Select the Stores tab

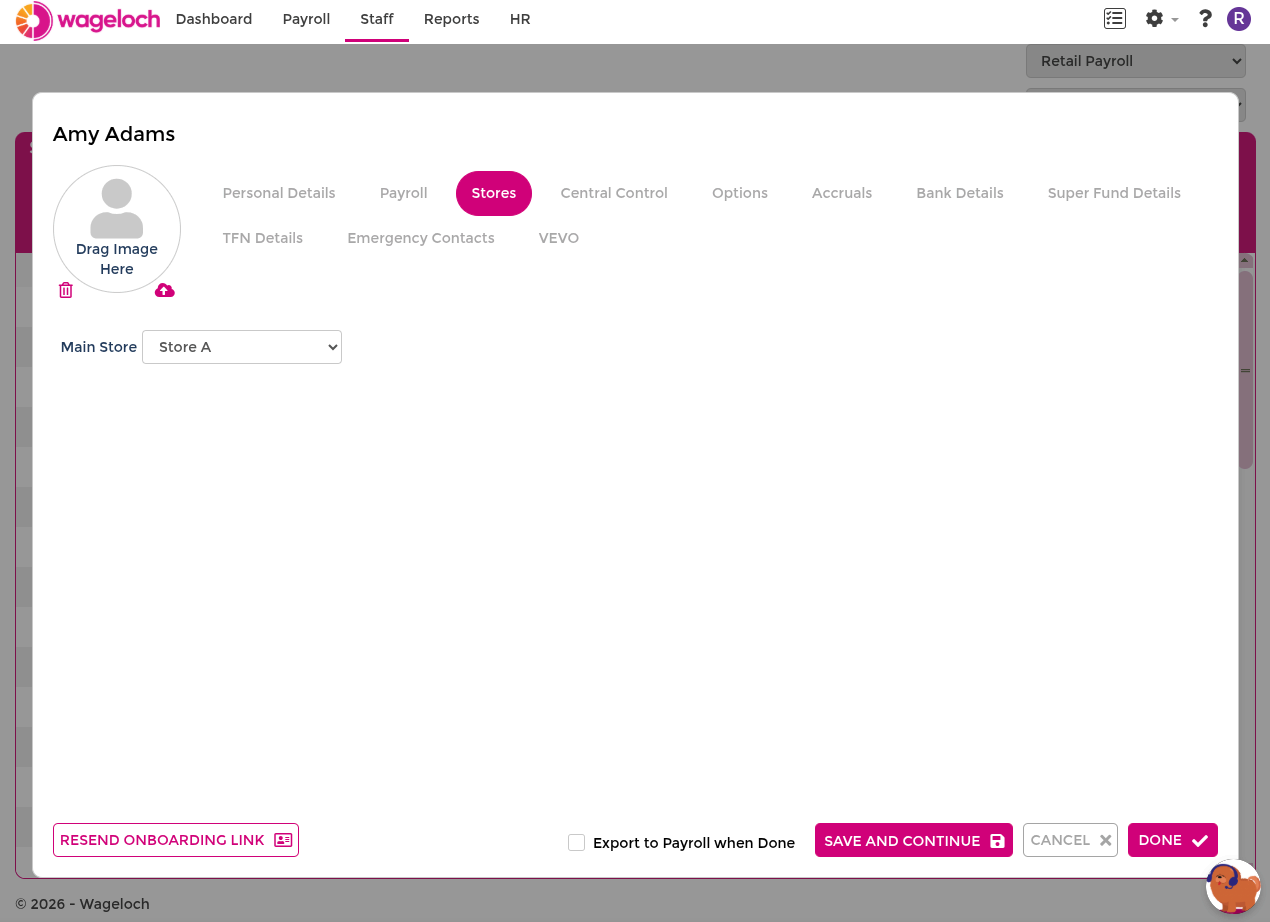[494, 193]
